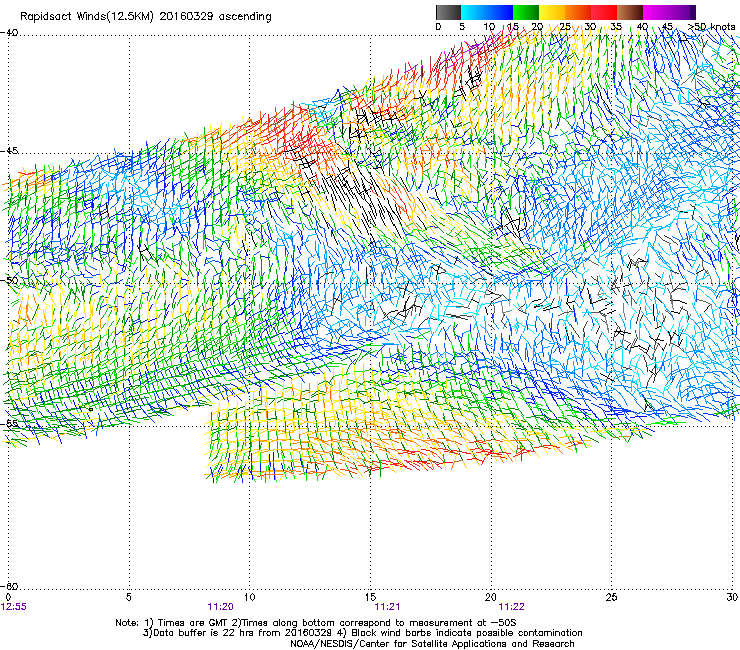This screenshot has height=650, width=740.
Task: Click the red 30-35 knots legend swatch
Action: pos(604,12)
